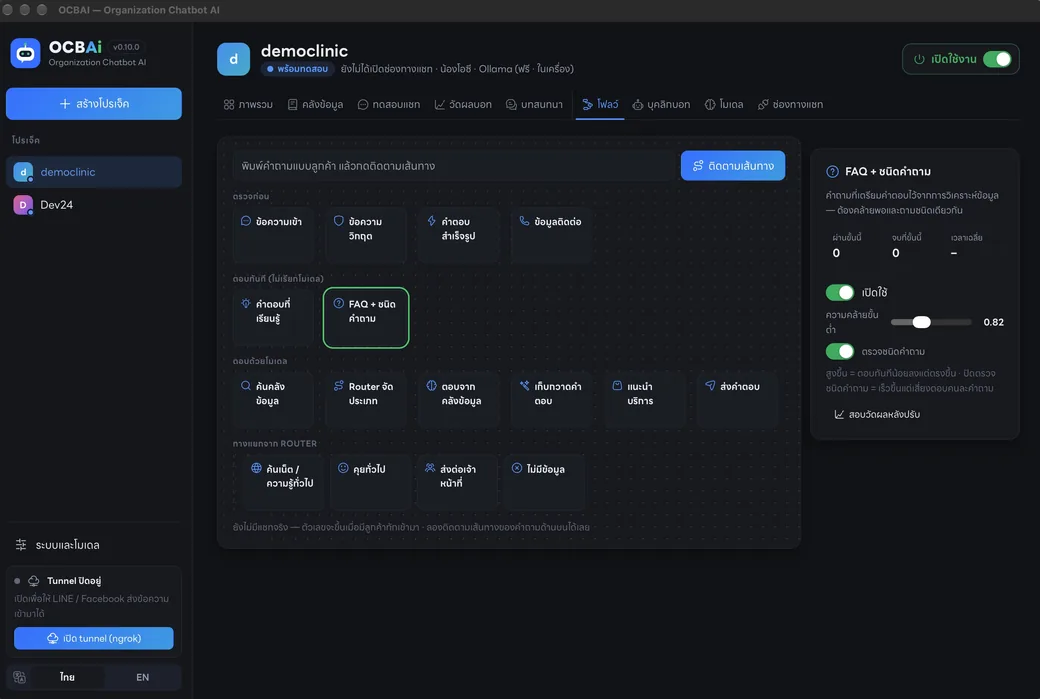Click the democlinic blue avatar icon in header
The width and height of the screenshot is (1040, 699).
pyautogui.click(x=233, y=59)
